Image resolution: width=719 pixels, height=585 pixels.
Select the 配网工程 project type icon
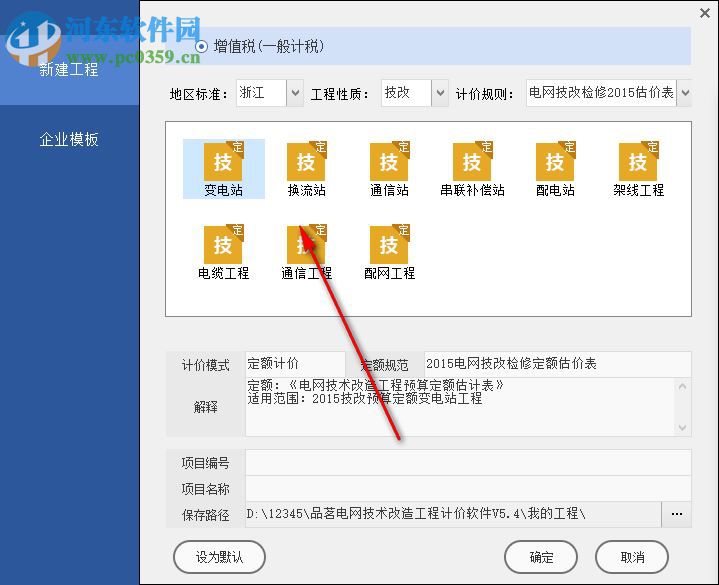point(389,252)
